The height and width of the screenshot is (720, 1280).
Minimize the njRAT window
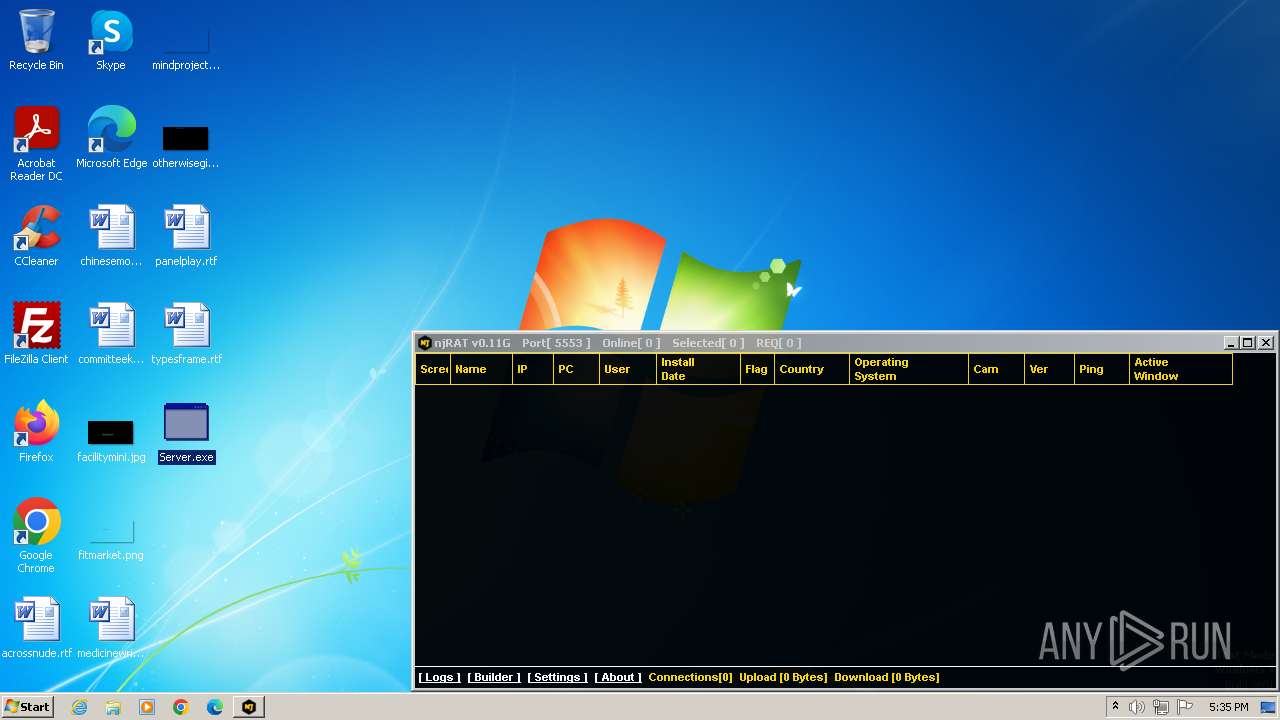pyautogui.click(x=1231, y=343)
